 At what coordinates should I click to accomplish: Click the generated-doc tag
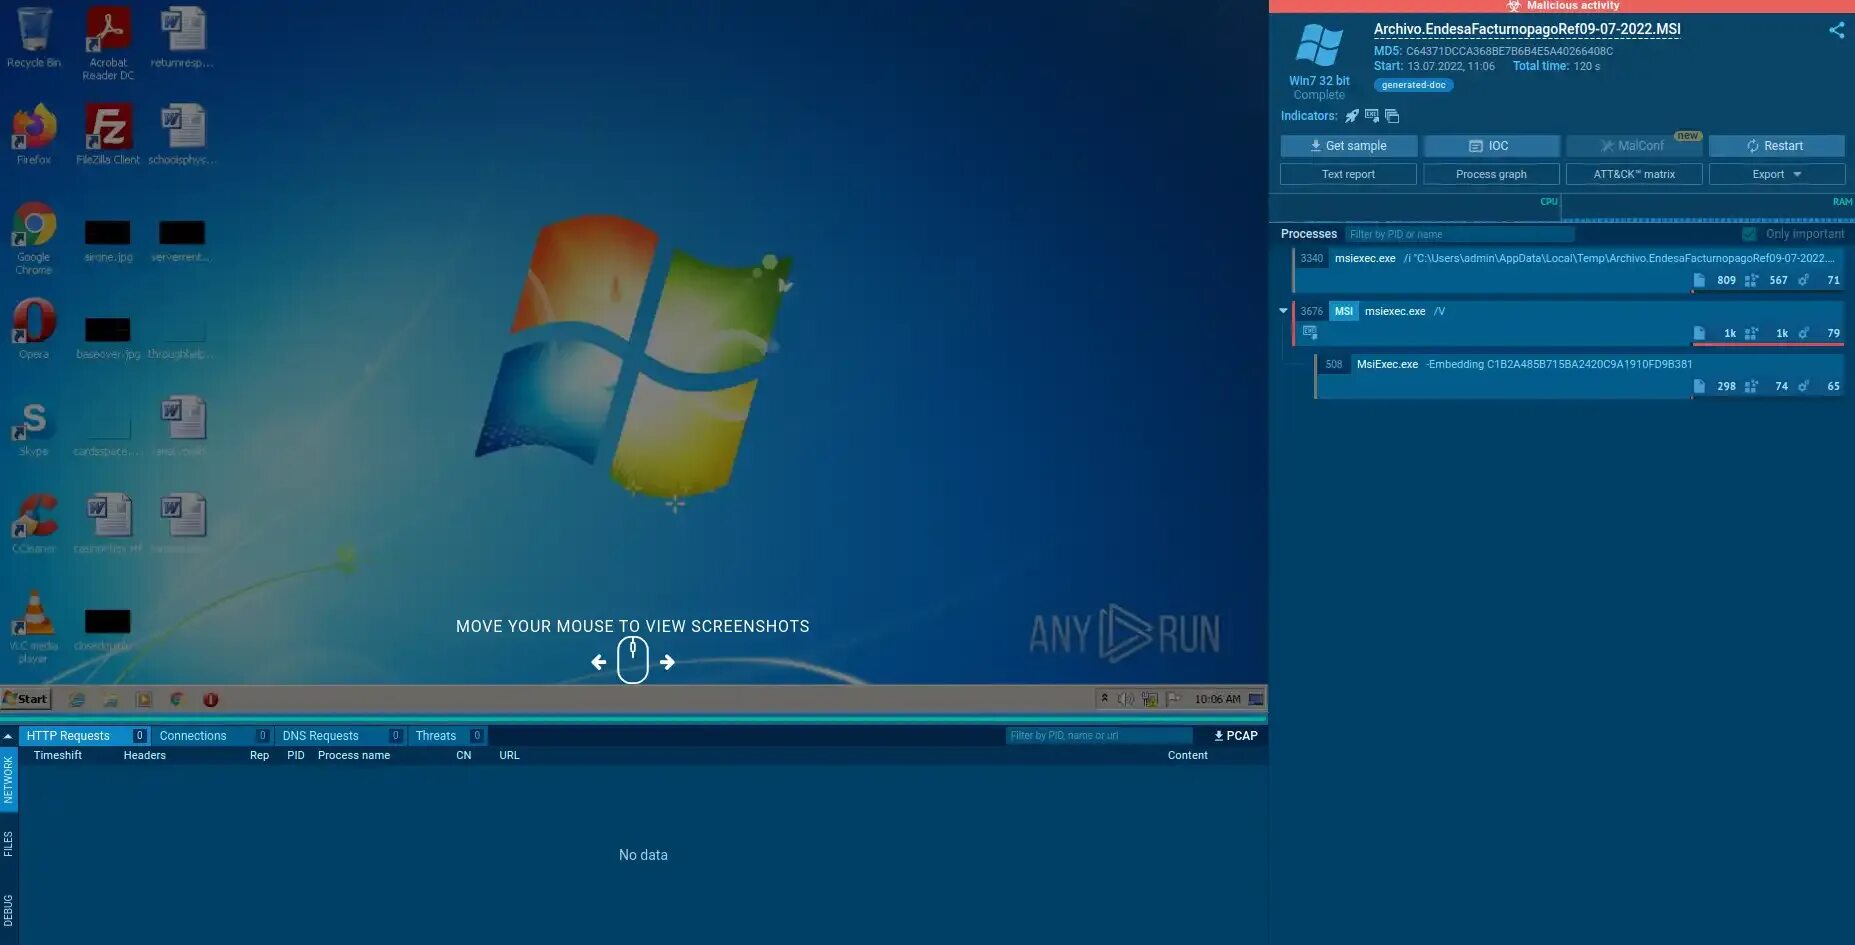(1413, 85)
